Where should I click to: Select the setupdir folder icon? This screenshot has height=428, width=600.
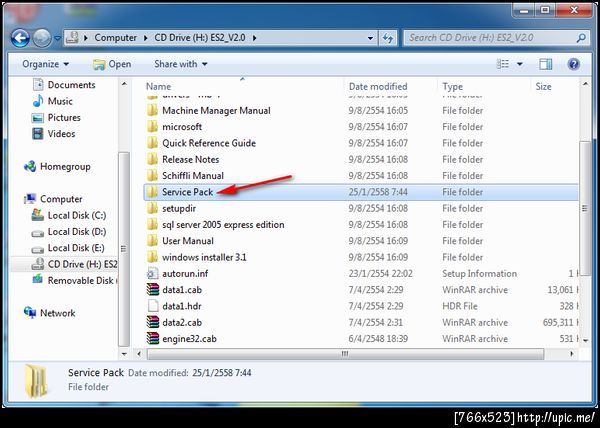click(152, 208)
